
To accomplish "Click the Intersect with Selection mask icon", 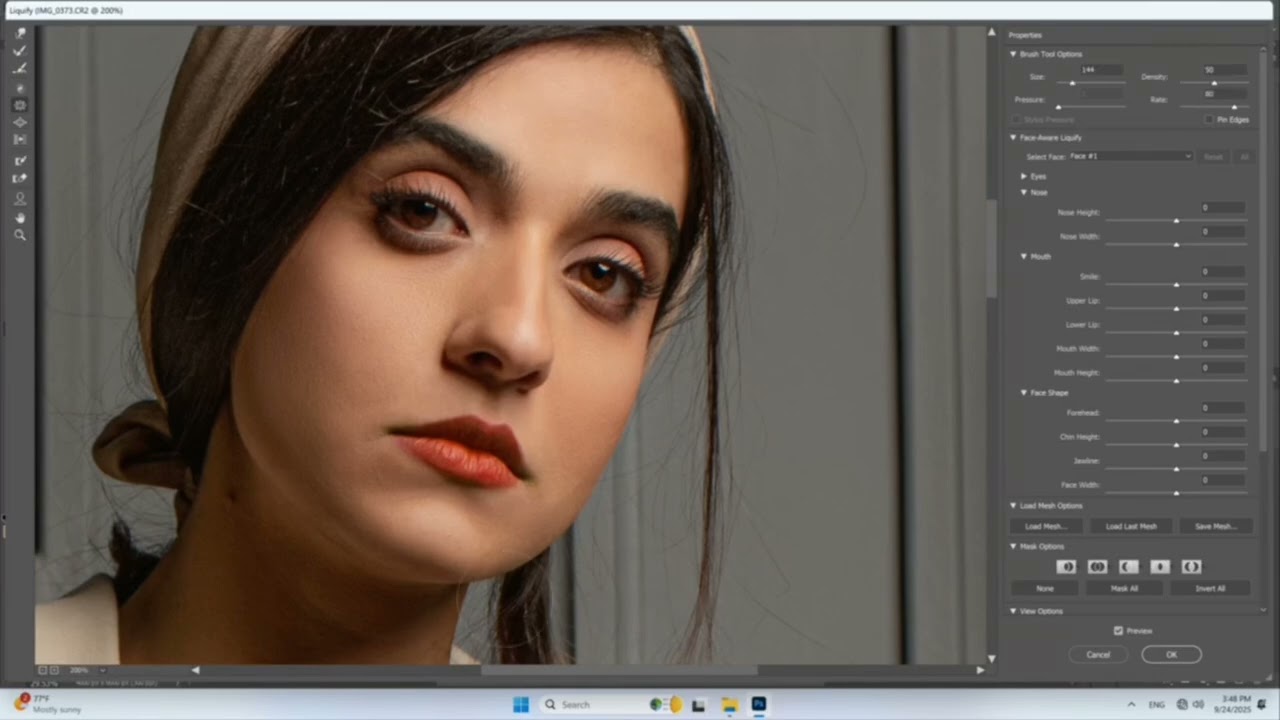I will pyautogui.click(x=1160, y=566).
